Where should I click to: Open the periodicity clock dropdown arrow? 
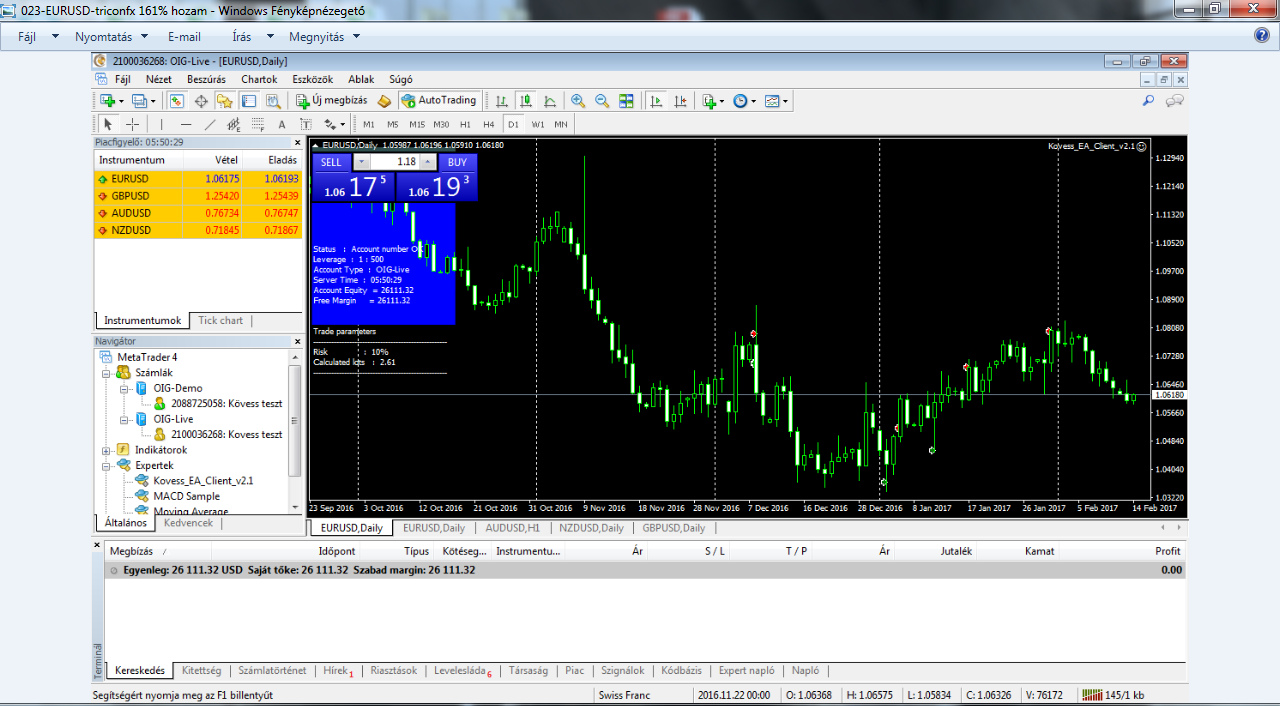[x=753, y=101]
